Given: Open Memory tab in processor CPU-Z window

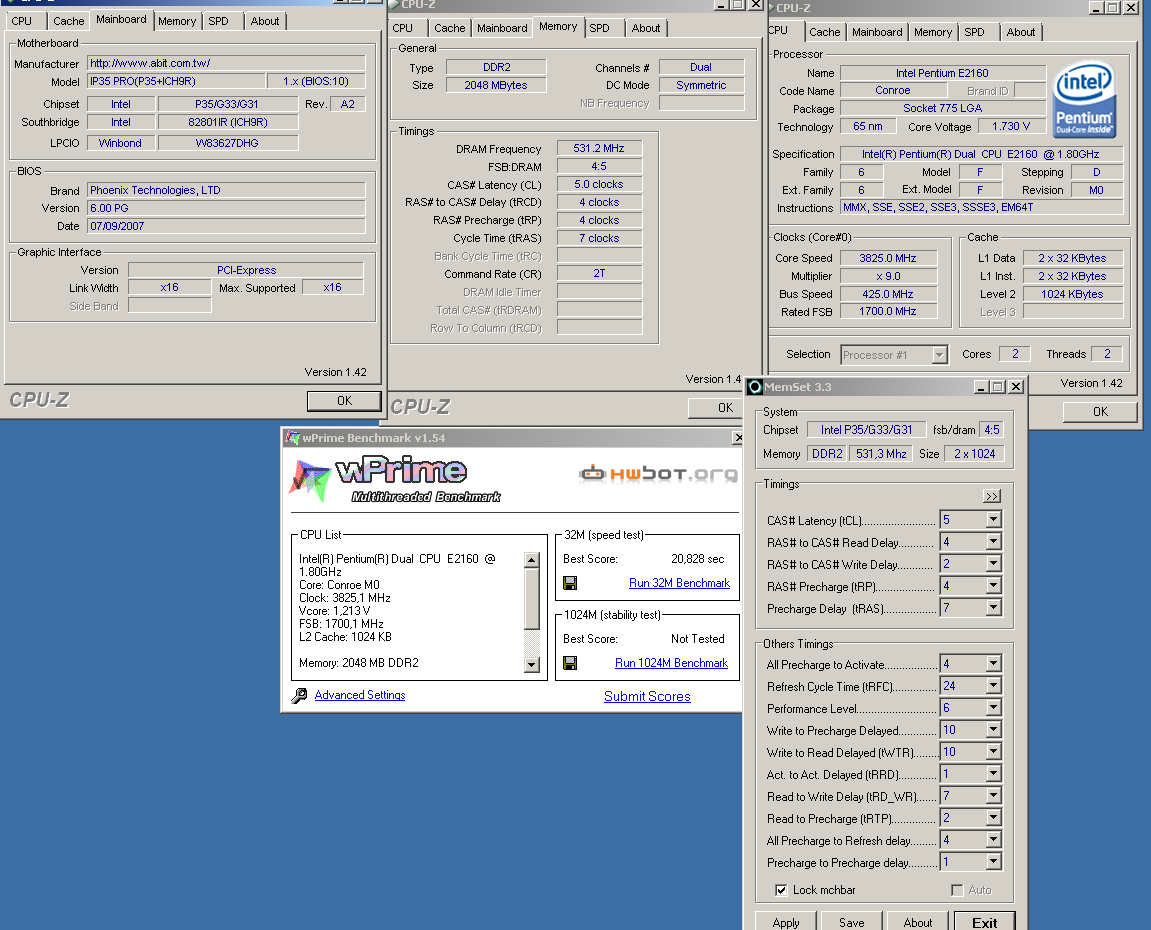Looking at the screenshot, I should (x=933, y=32).
